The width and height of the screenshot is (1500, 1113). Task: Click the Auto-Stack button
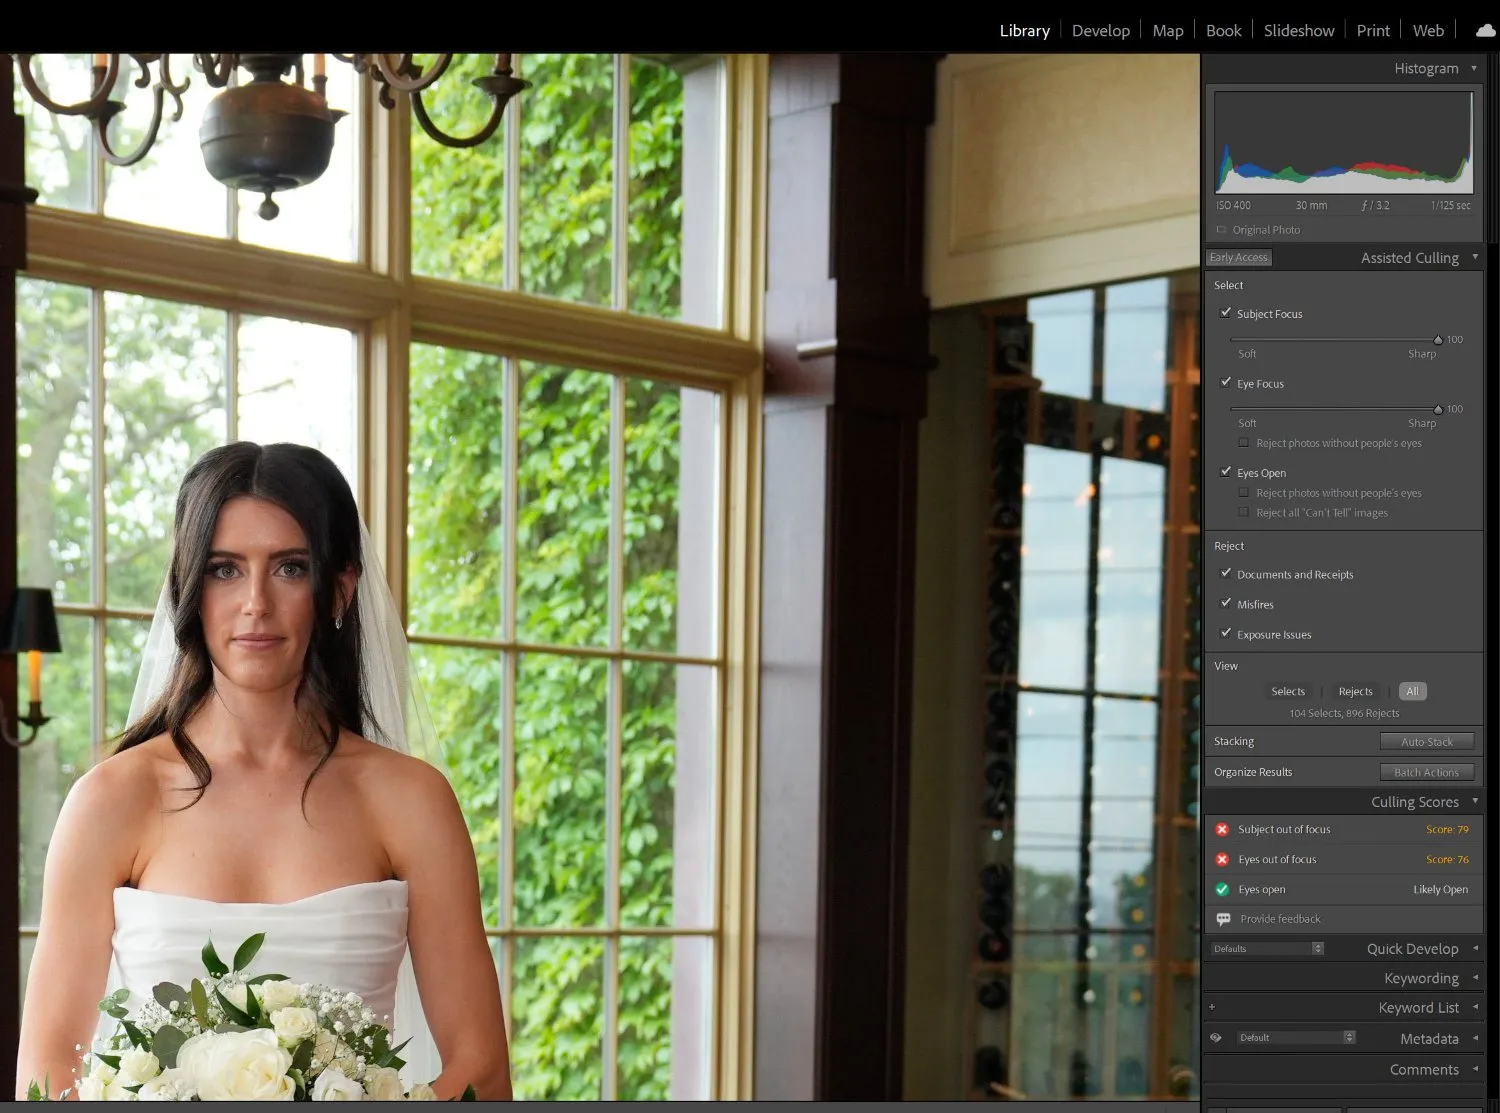point(1427,741)
